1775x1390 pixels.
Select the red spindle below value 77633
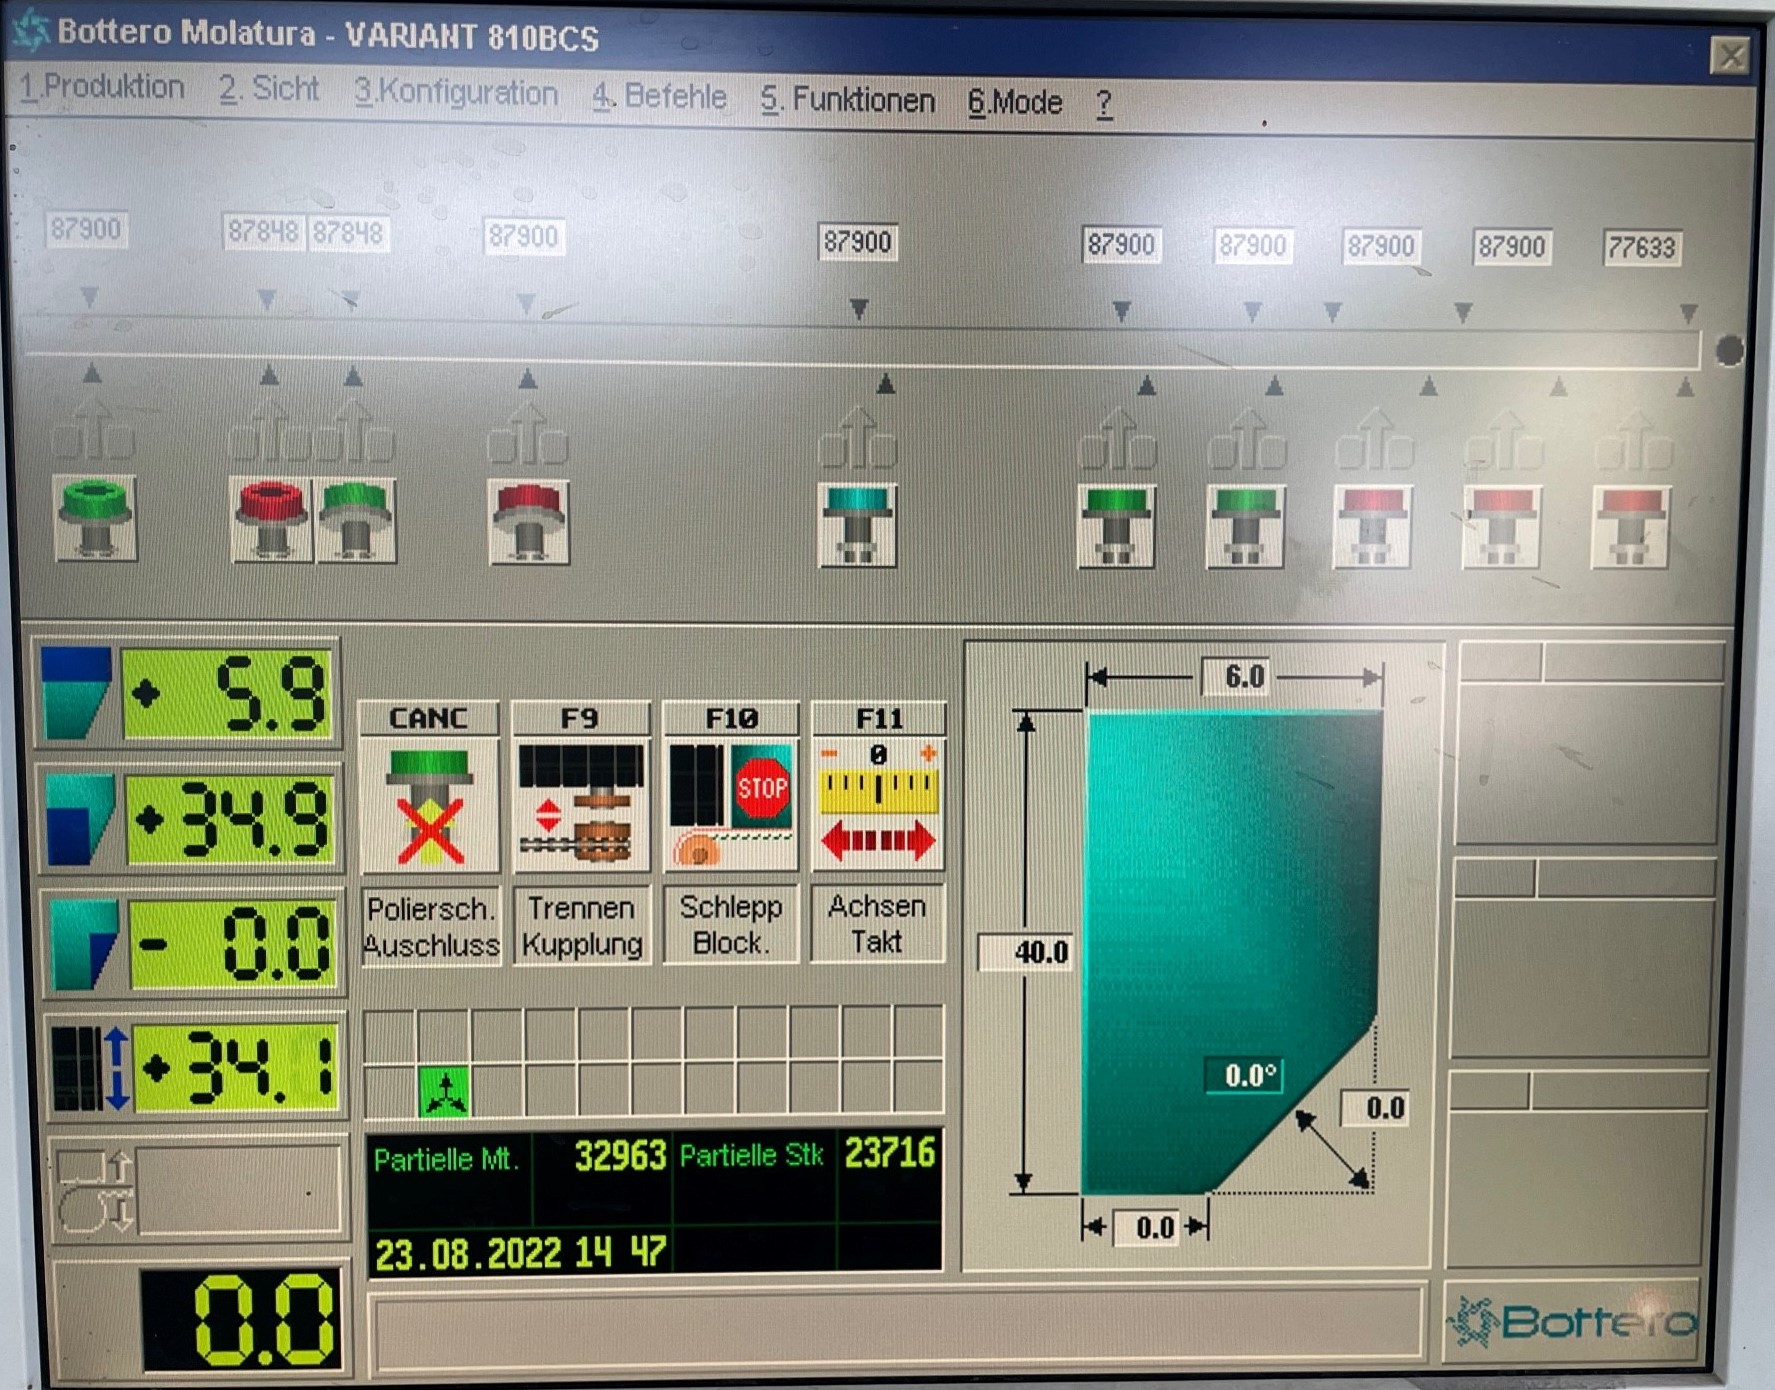pyautogui.click(x=1630, y=527)
